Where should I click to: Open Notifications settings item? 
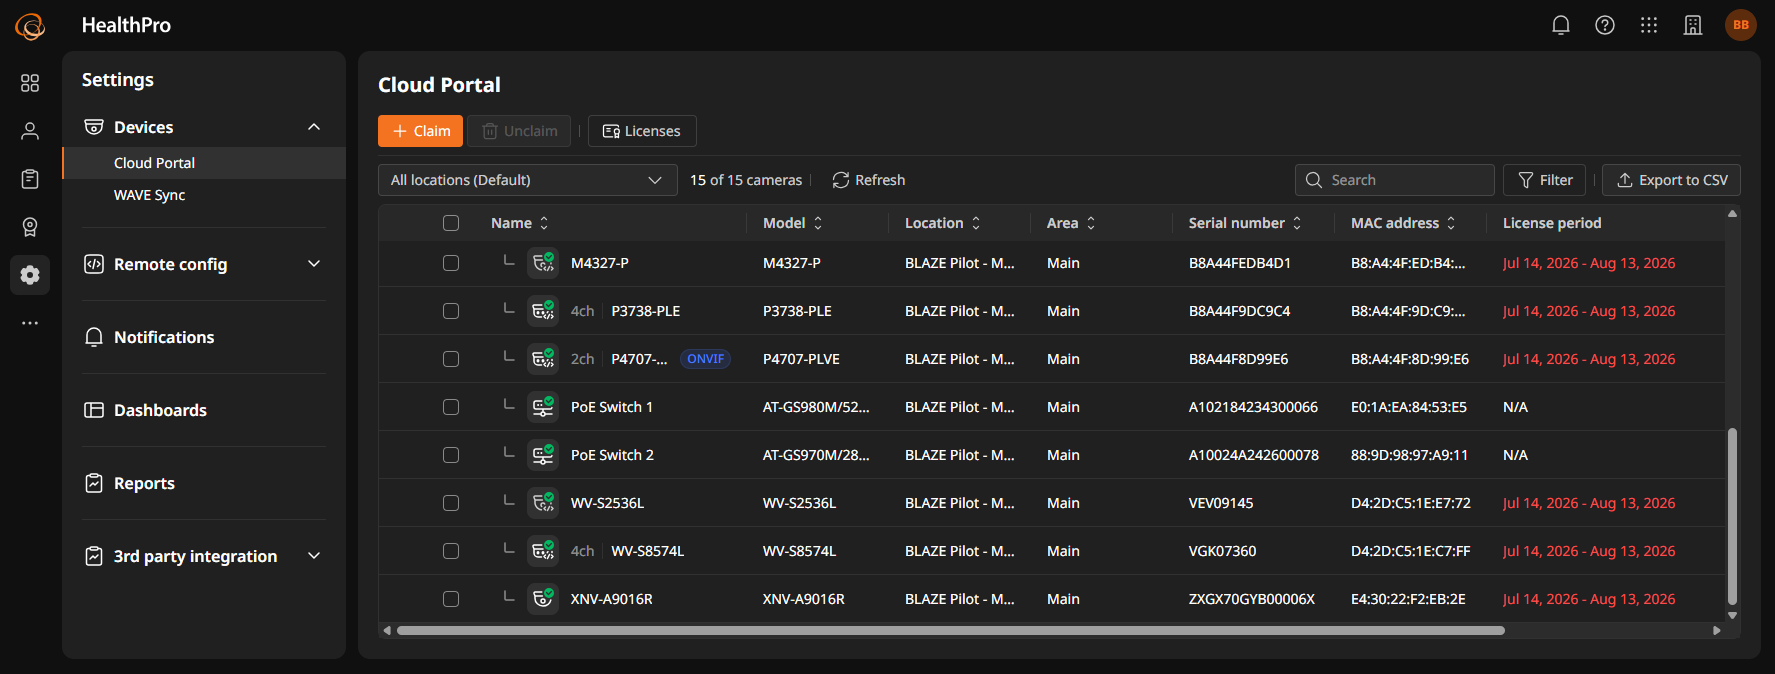[204, 337]
